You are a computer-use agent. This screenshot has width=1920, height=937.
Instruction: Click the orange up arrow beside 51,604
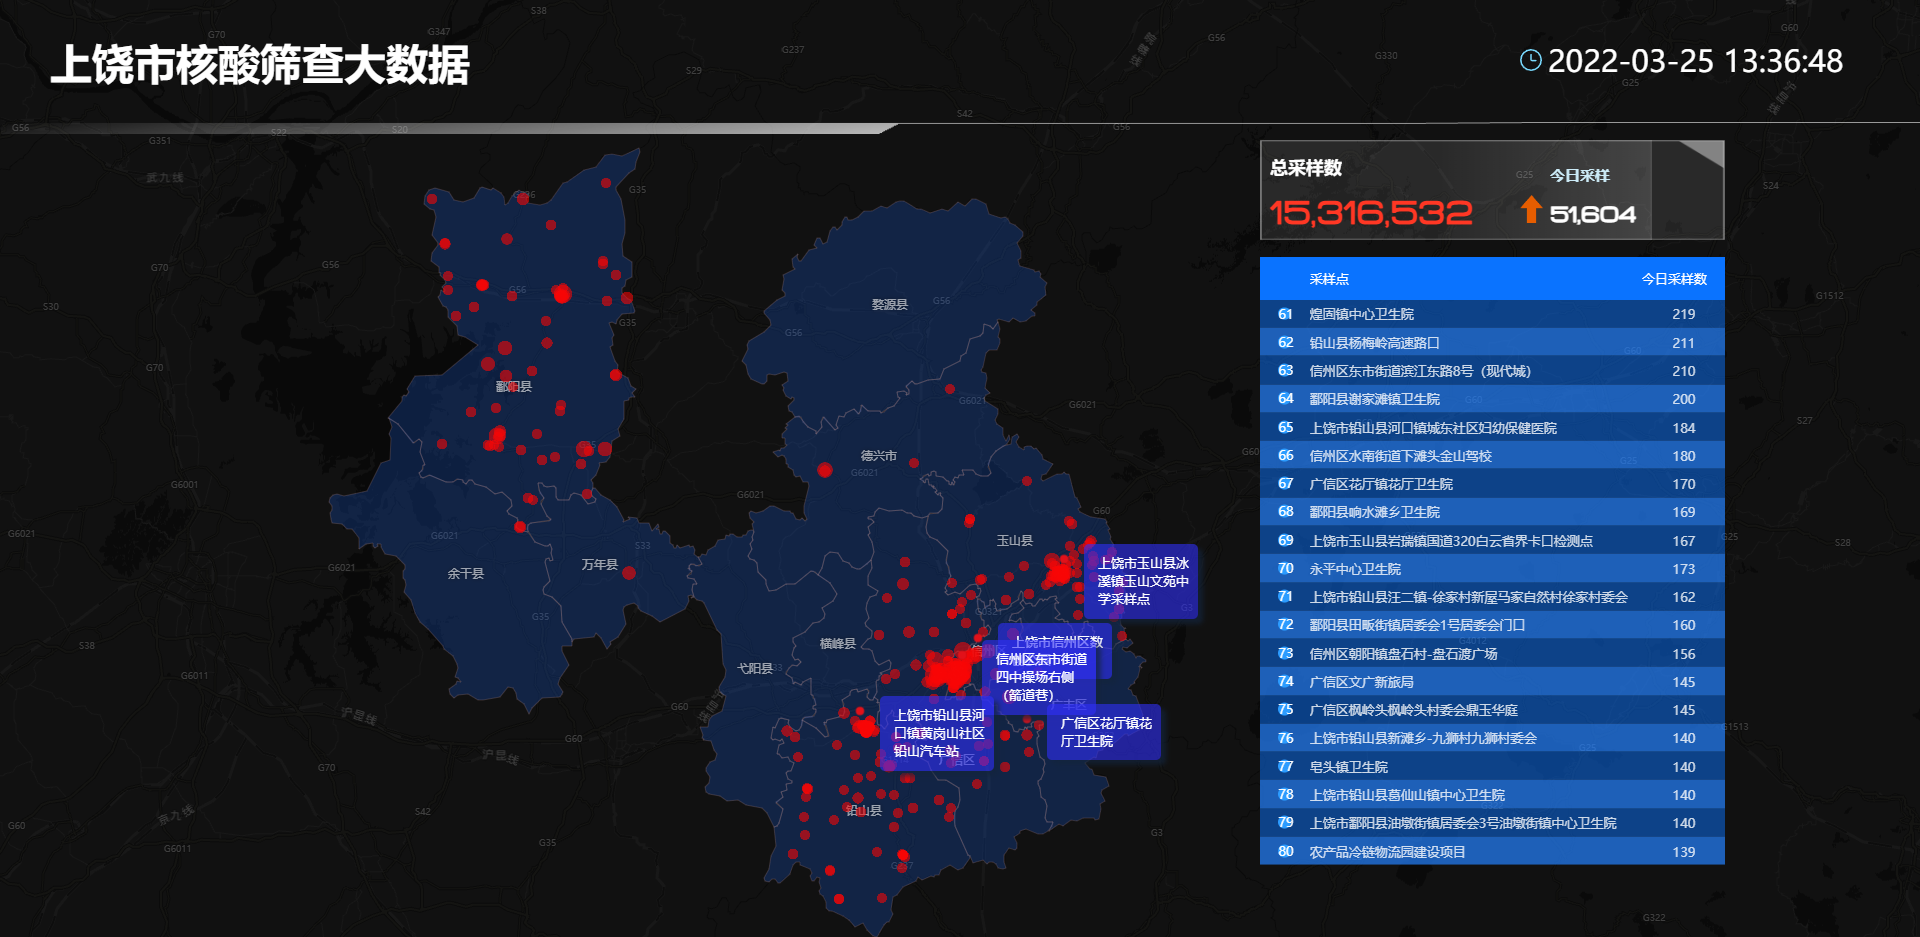tap(1530, 209)
